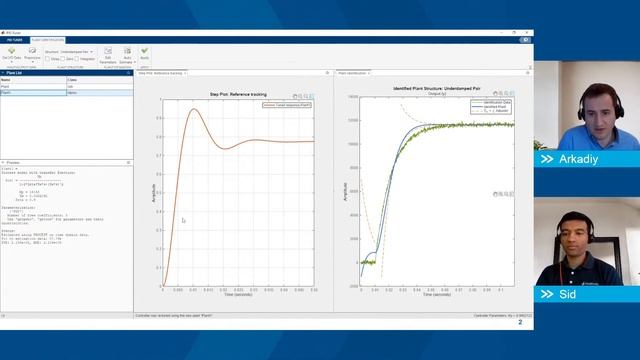Click the Step Plot: Reference tracking chart title
The height and width of the screenshot is (360, 640).
coord(238,94)
